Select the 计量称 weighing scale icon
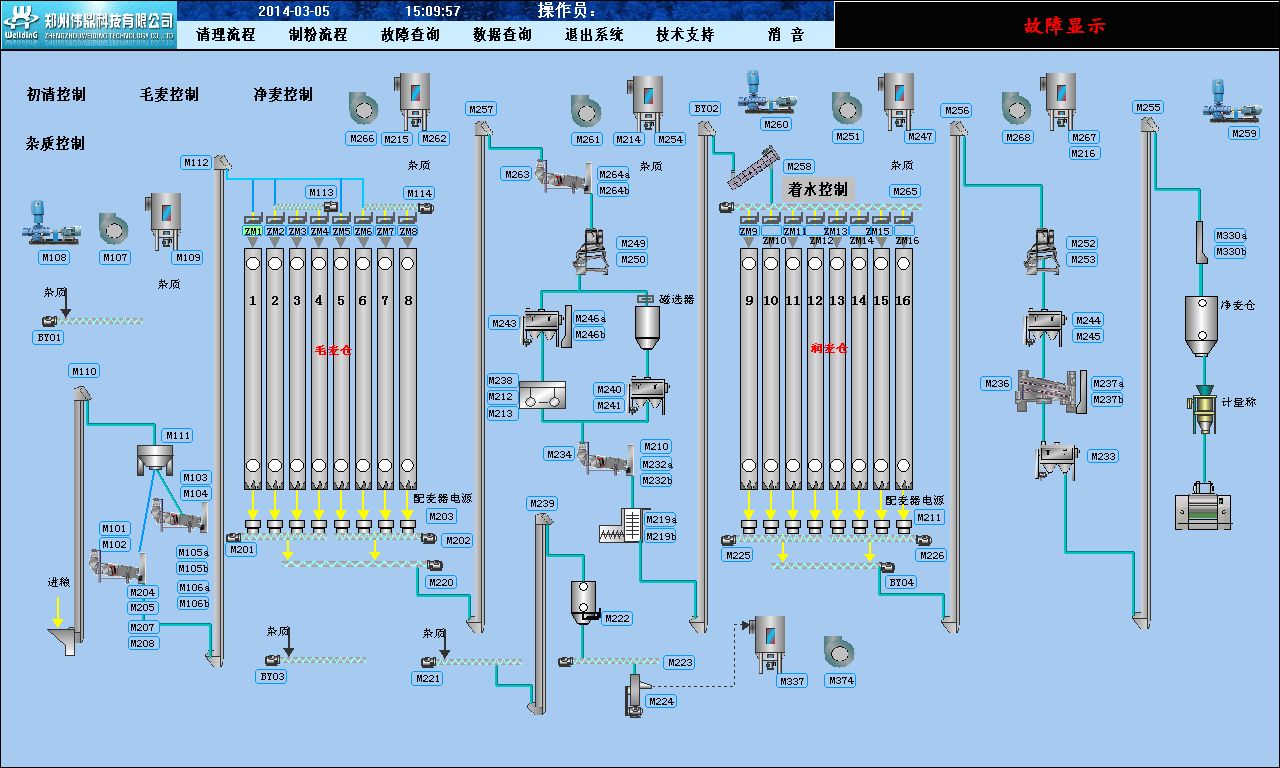 [1203, 408]
